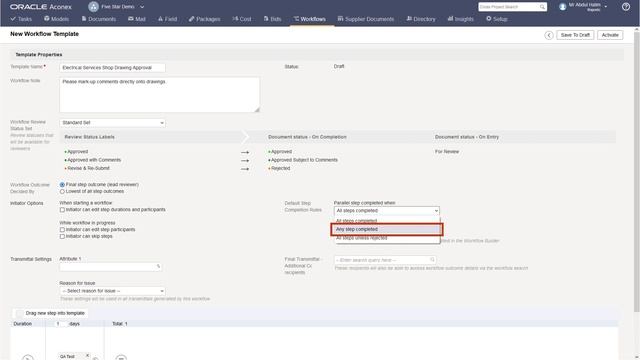Click the Help question mark icon

(626, 7)
